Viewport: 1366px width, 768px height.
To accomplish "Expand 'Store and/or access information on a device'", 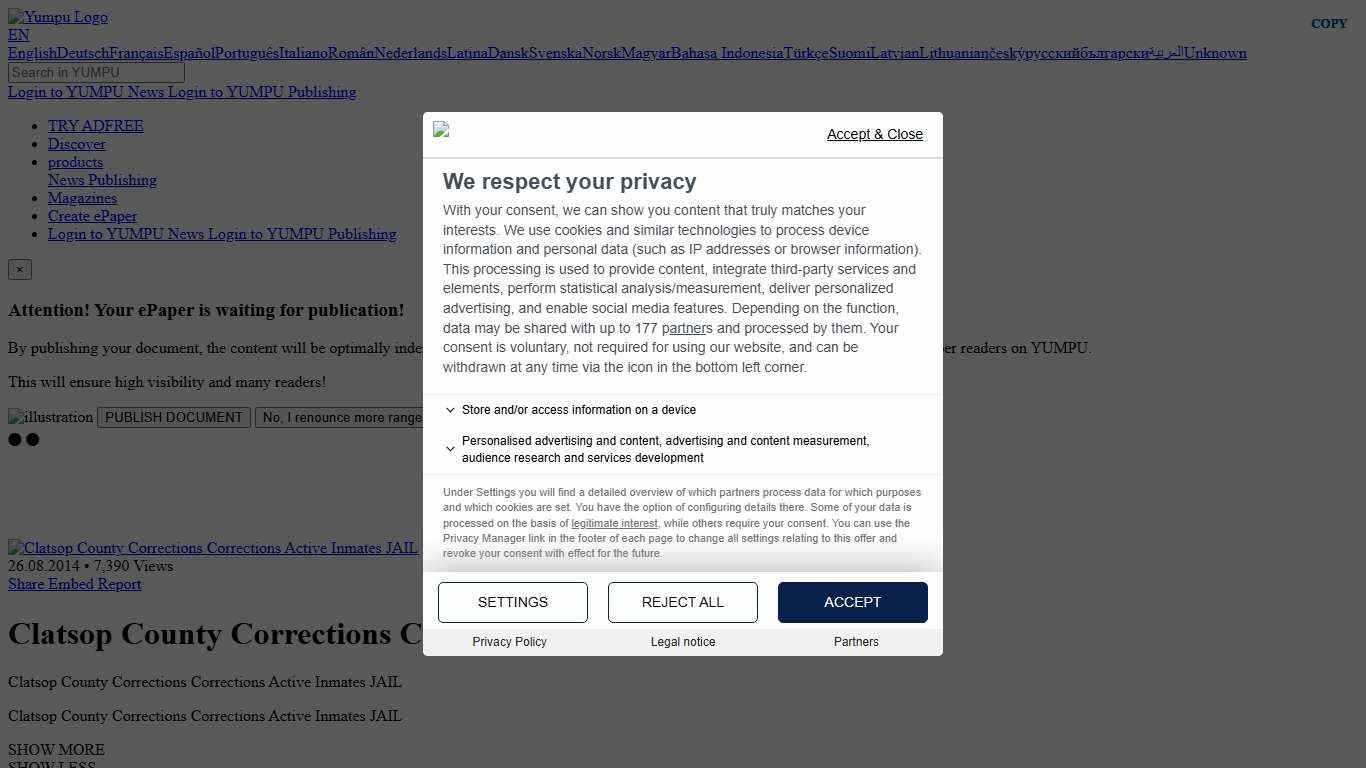I will (450, 410).
